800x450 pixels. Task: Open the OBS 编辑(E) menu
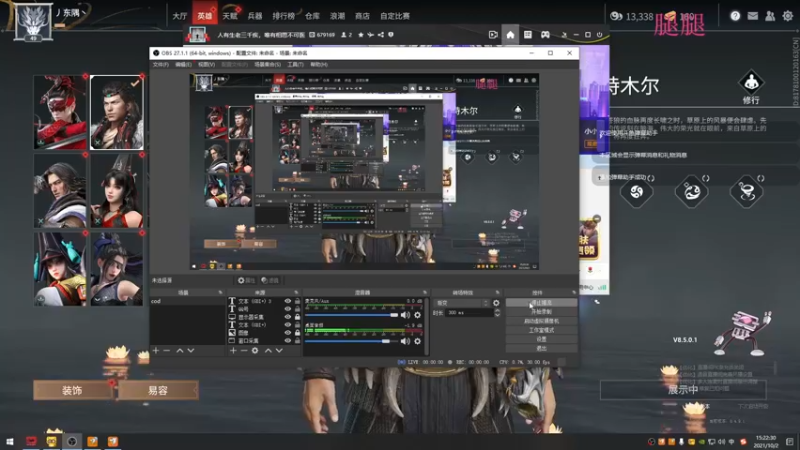click(x=183, y=65)
